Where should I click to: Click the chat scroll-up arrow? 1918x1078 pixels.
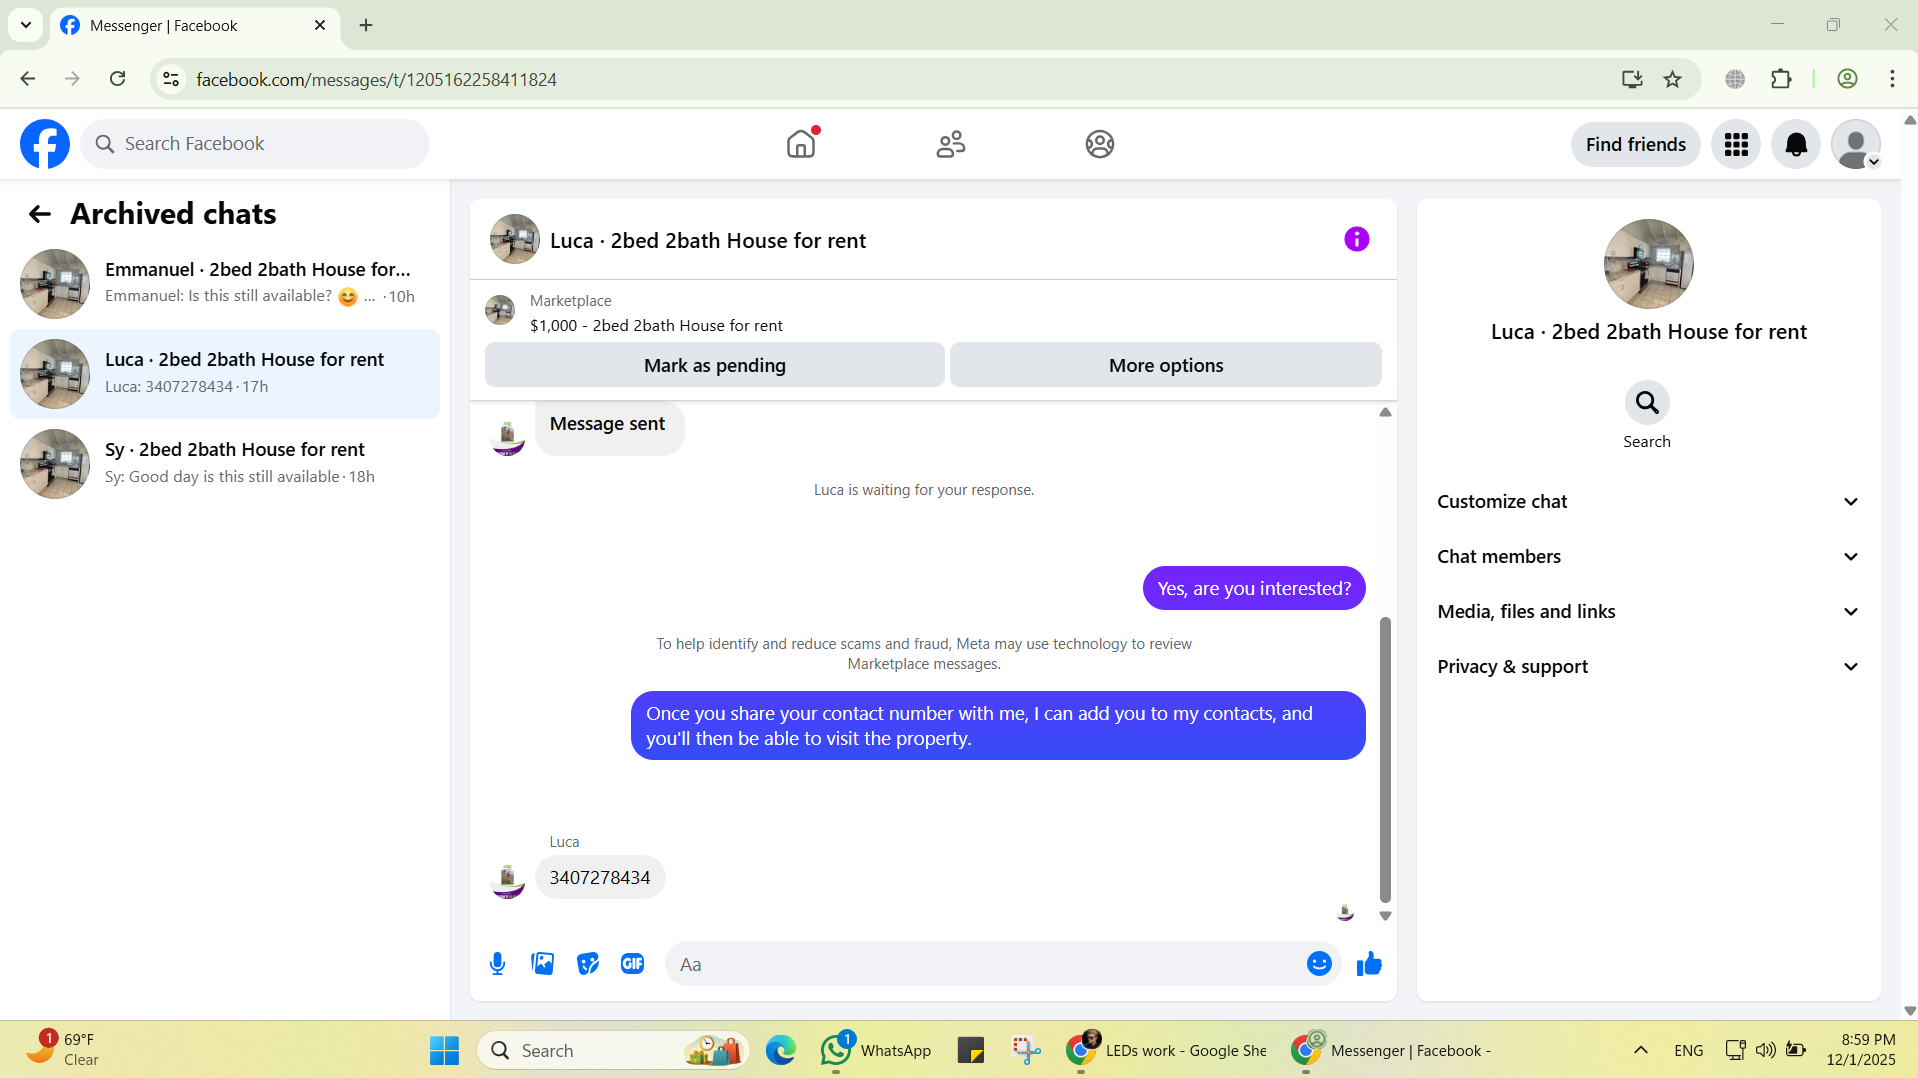(1385, 412)
